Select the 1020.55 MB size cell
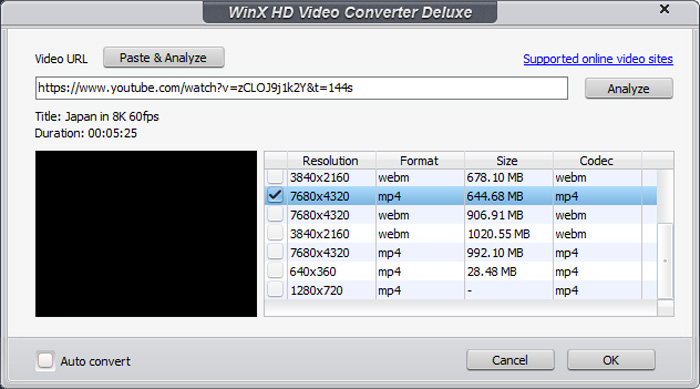Viewport: 700px width, 389px height. coord(509,234)
